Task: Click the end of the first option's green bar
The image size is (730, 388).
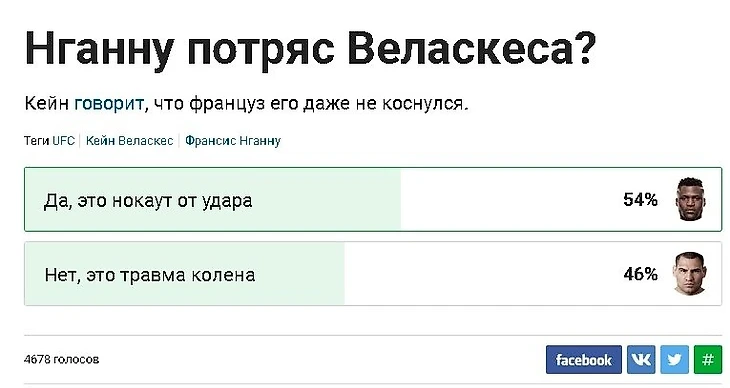Action: coord(398,199)
